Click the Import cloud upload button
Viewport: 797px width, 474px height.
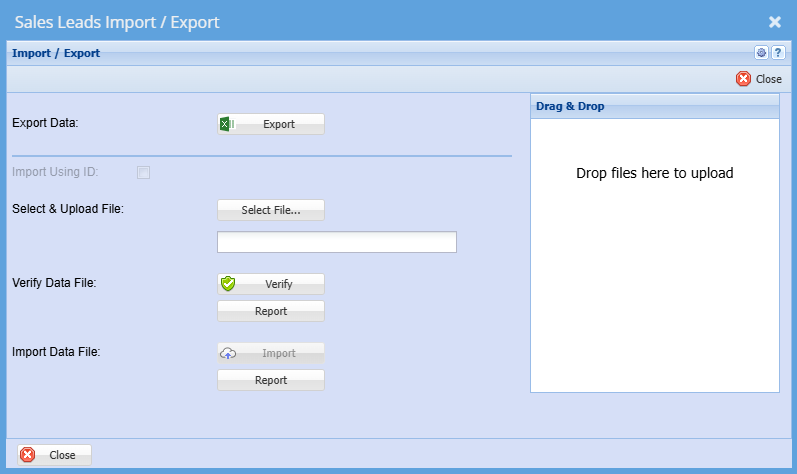[x=271, y=353]
